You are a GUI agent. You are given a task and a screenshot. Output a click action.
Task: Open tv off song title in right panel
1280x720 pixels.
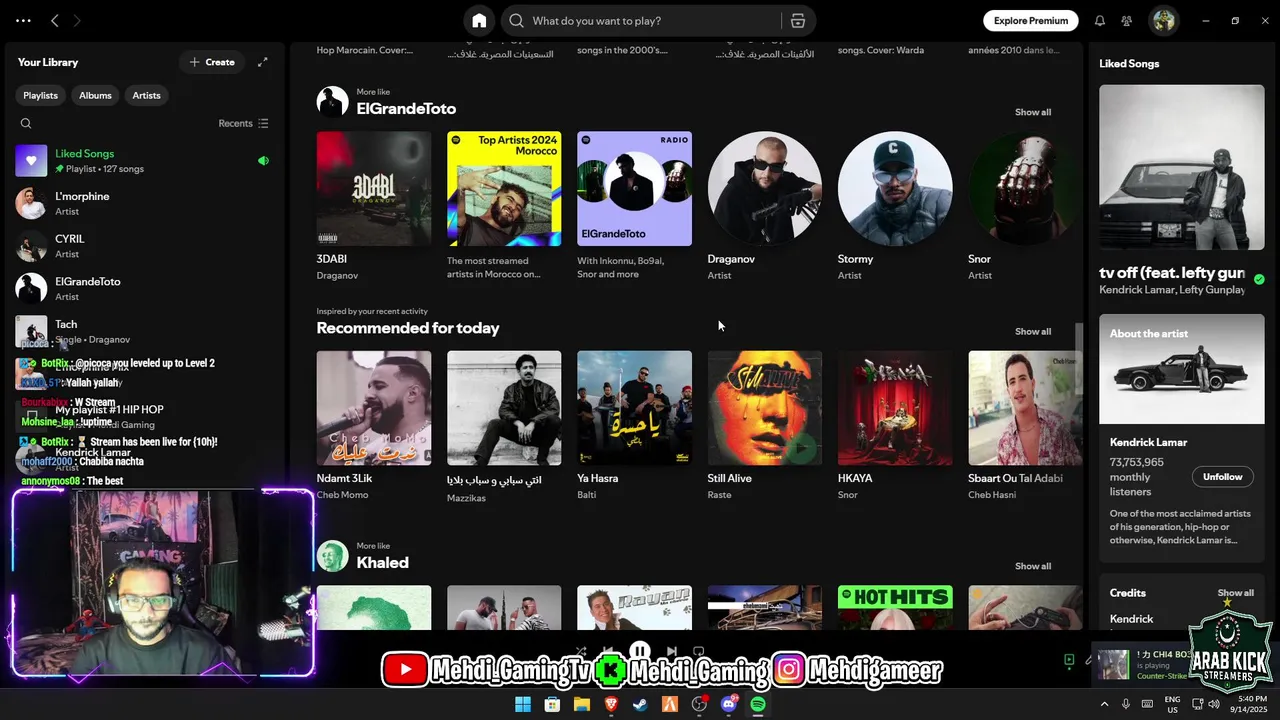click(x=1171, y=273)
